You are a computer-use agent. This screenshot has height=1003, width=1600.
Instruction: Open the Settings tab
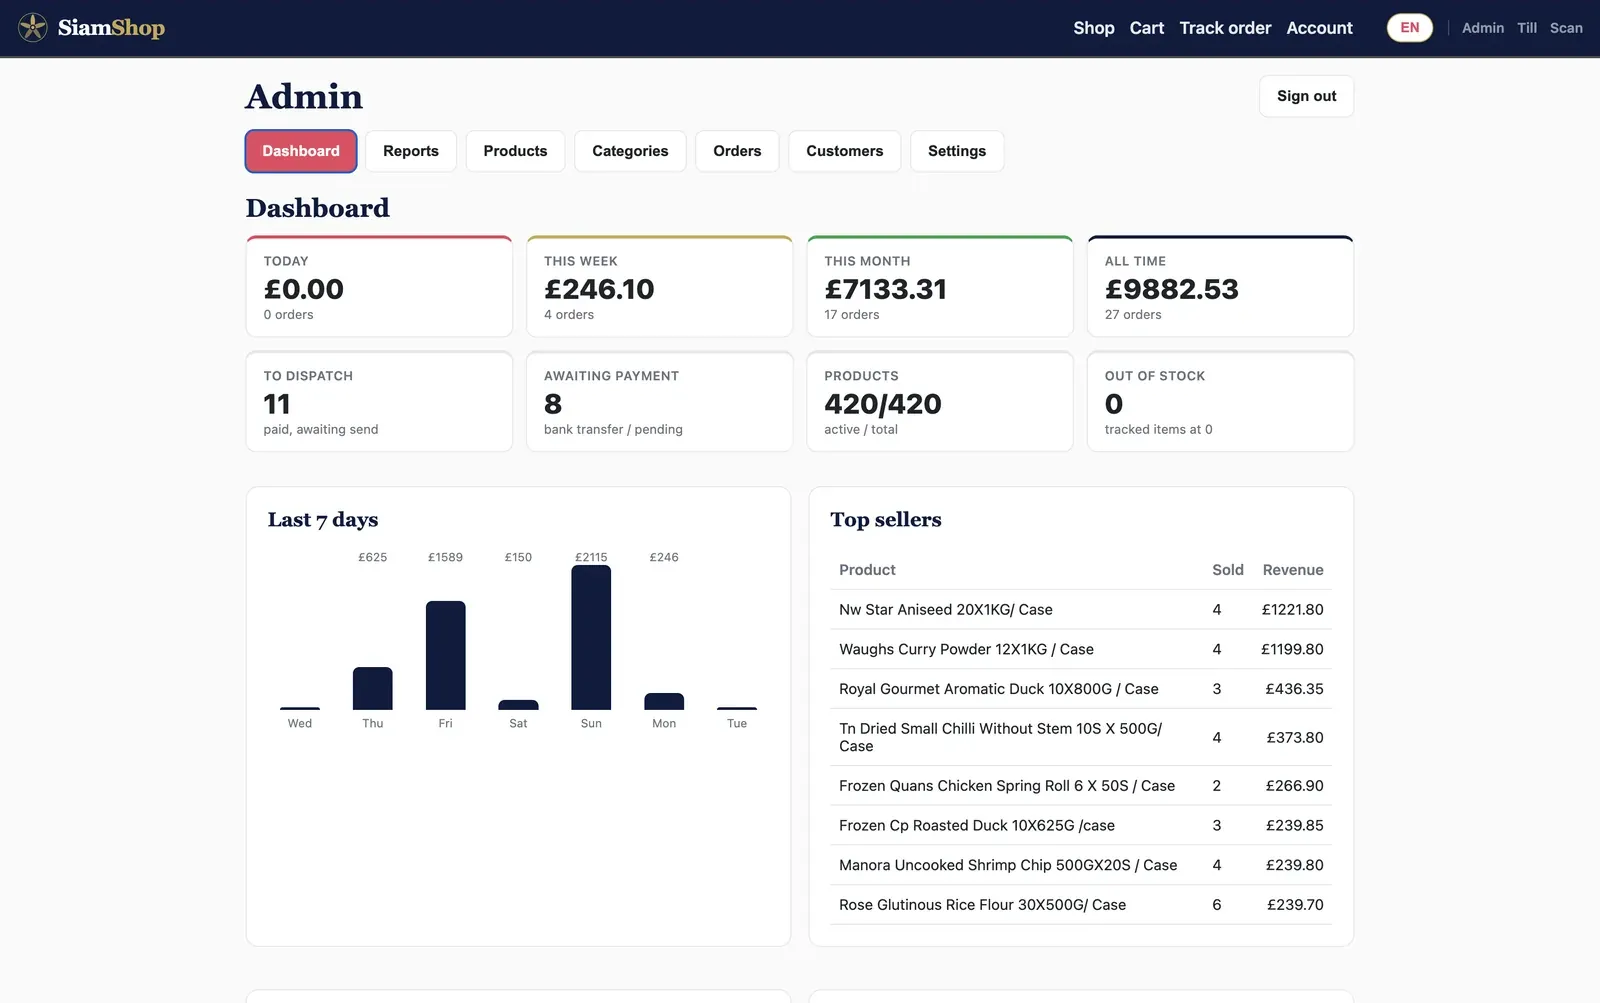(x=957, y=151)
